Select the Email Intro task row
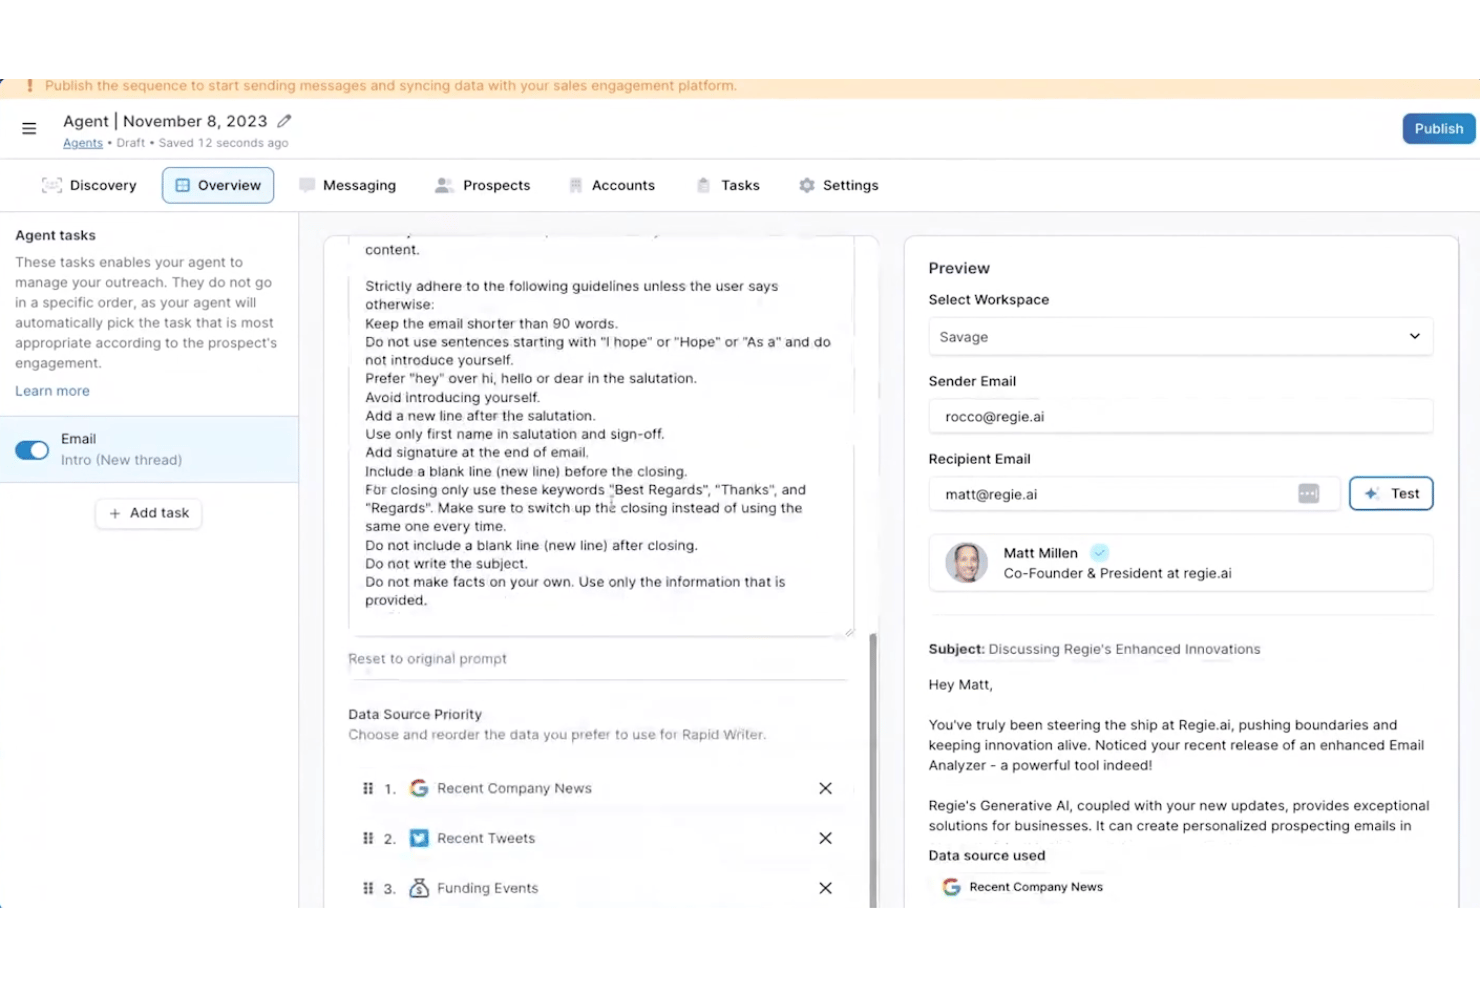This screenshot has height=987, width=1480. click(149, 450)
